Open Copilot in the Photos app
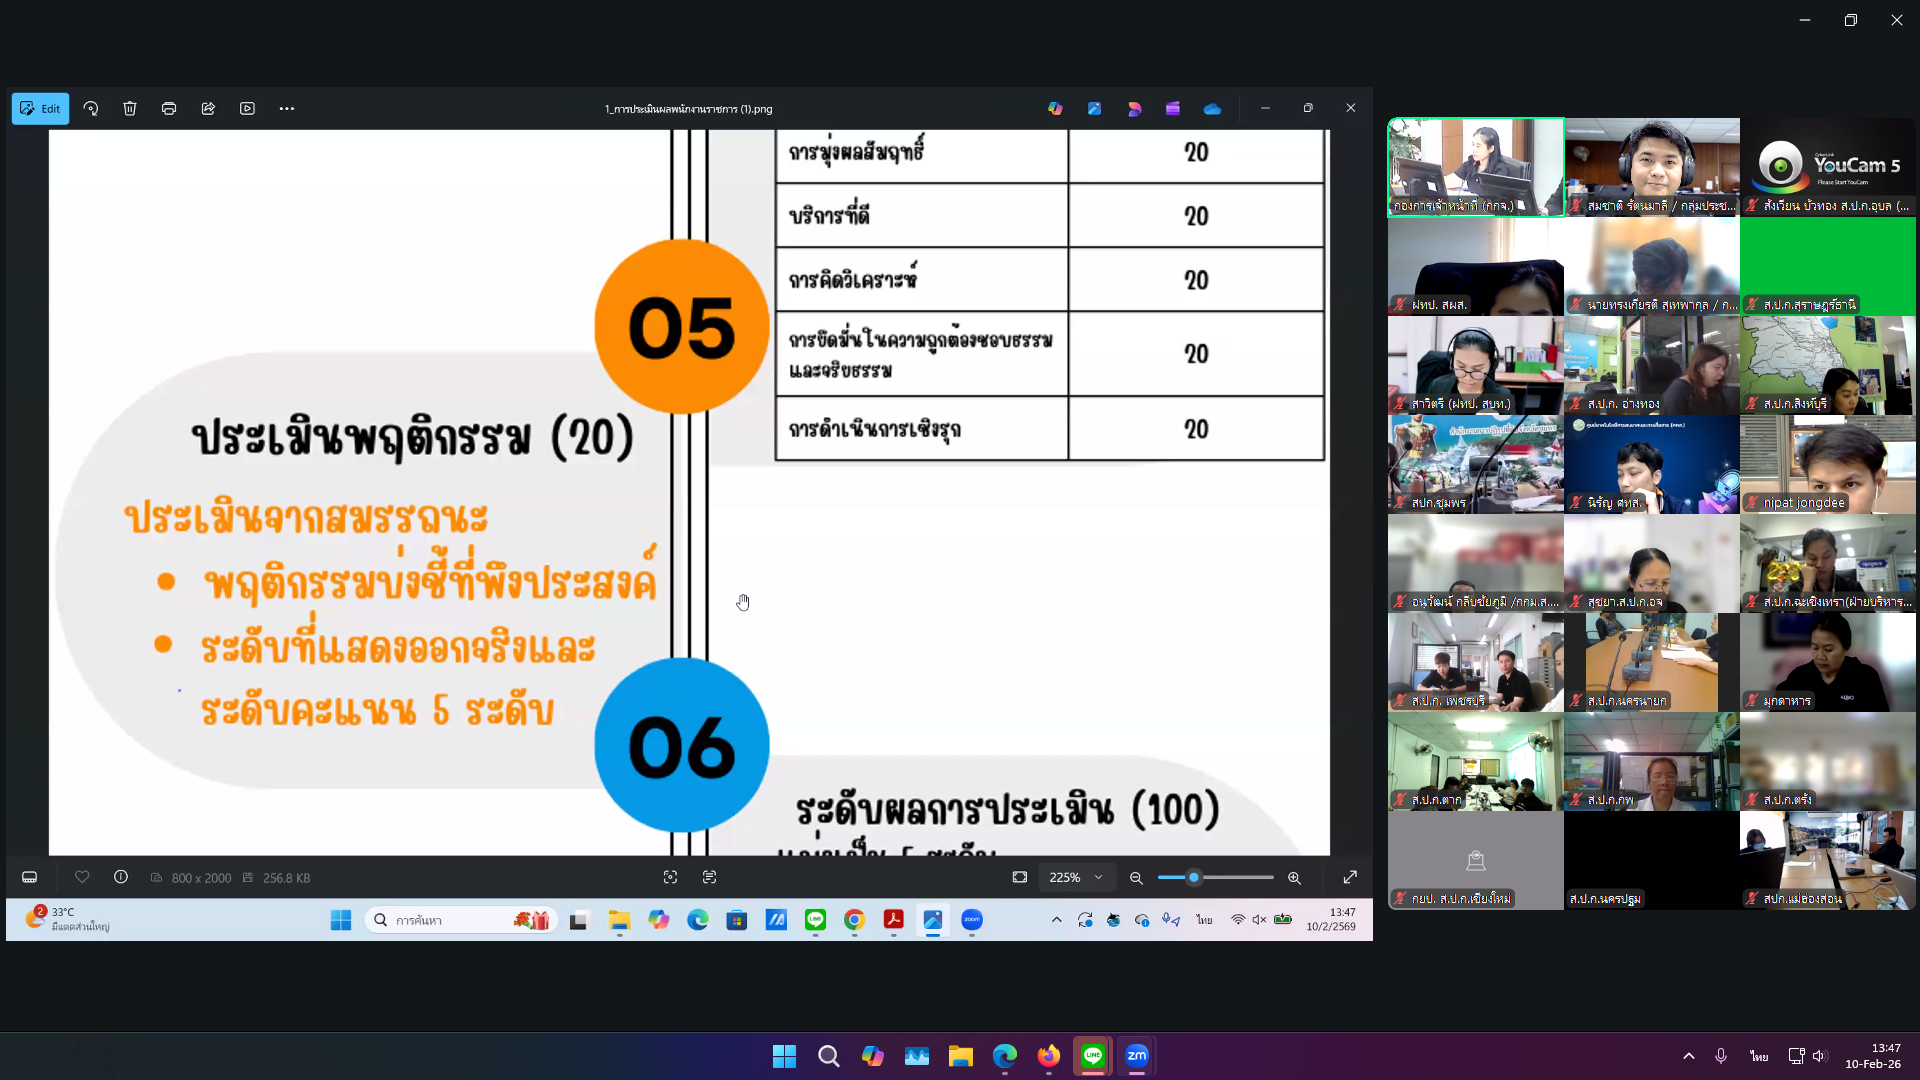The width and height of the screenshot is (1920, 1080). pyautogui.click(x=1055, y=108)
